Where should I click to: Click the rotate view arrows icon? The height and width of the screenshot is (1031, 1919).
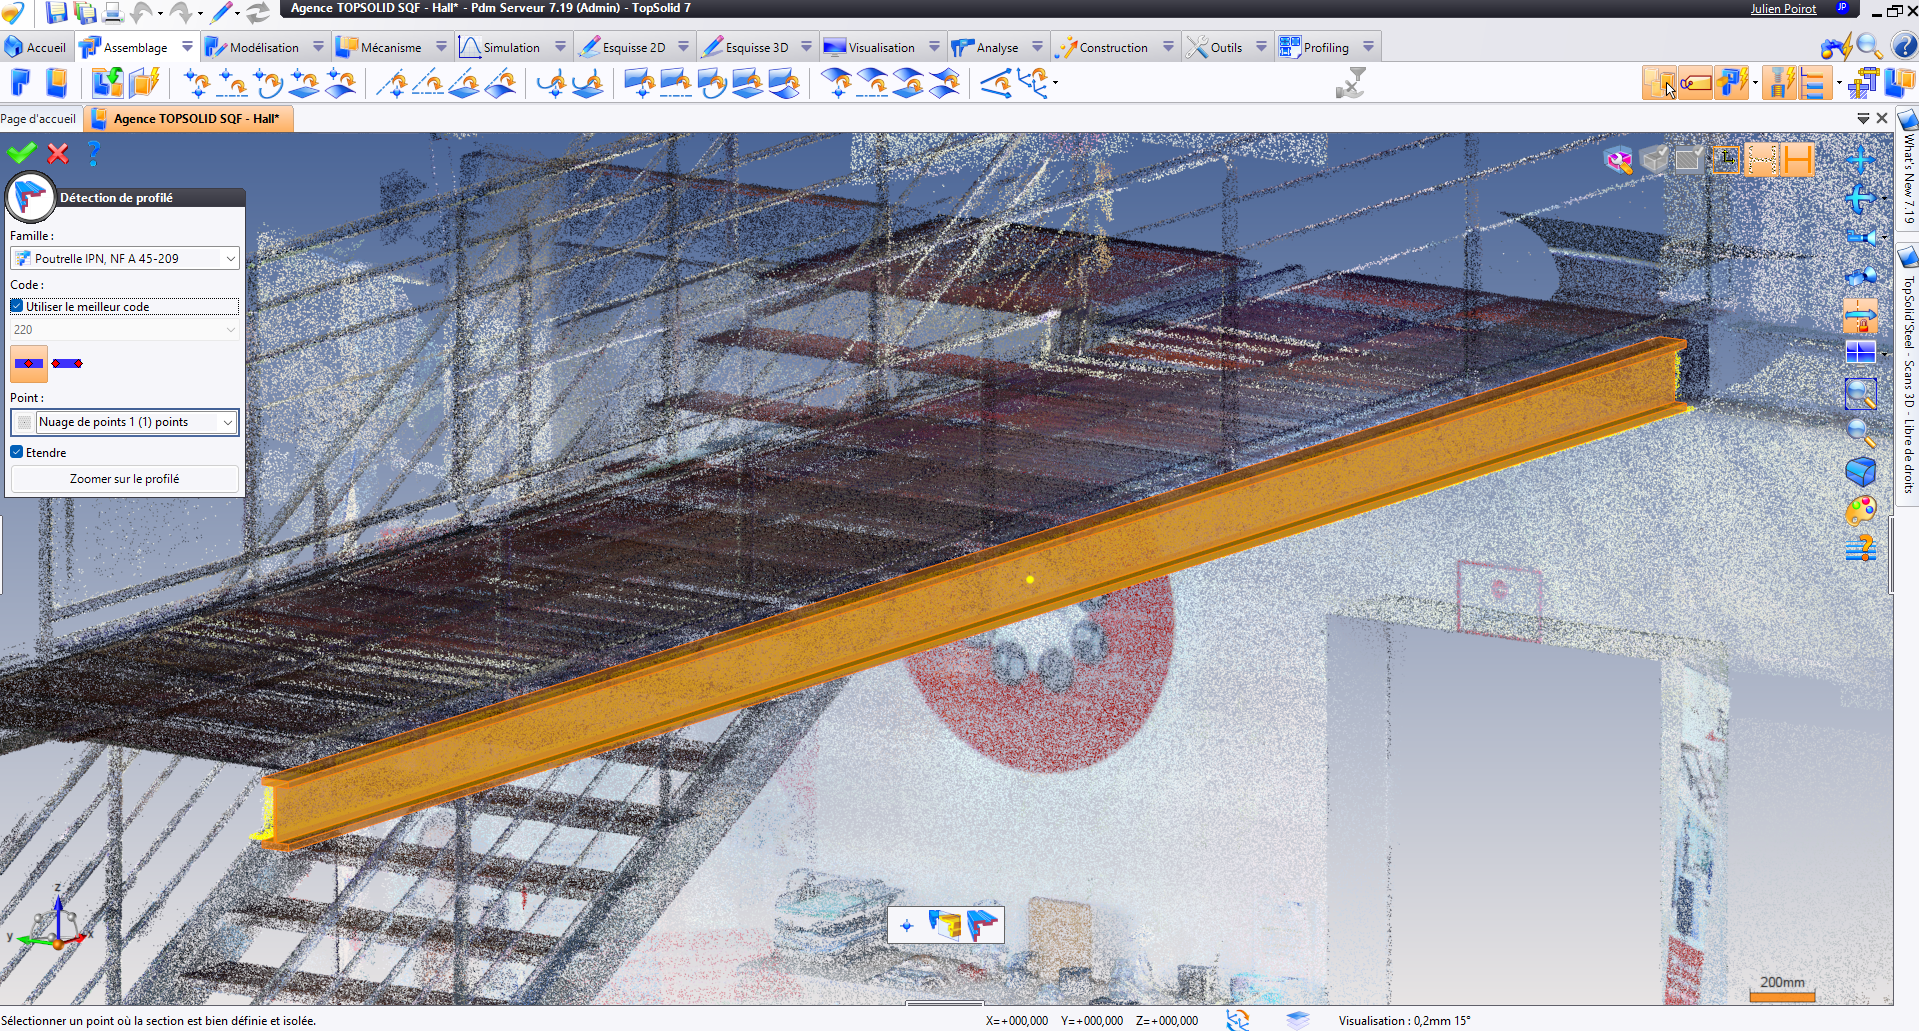(1860, 198)
